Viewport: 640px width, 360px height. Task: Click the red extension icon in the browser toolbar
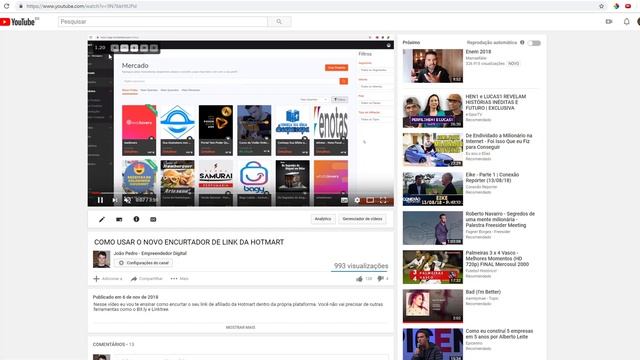(x=628, y=6)
